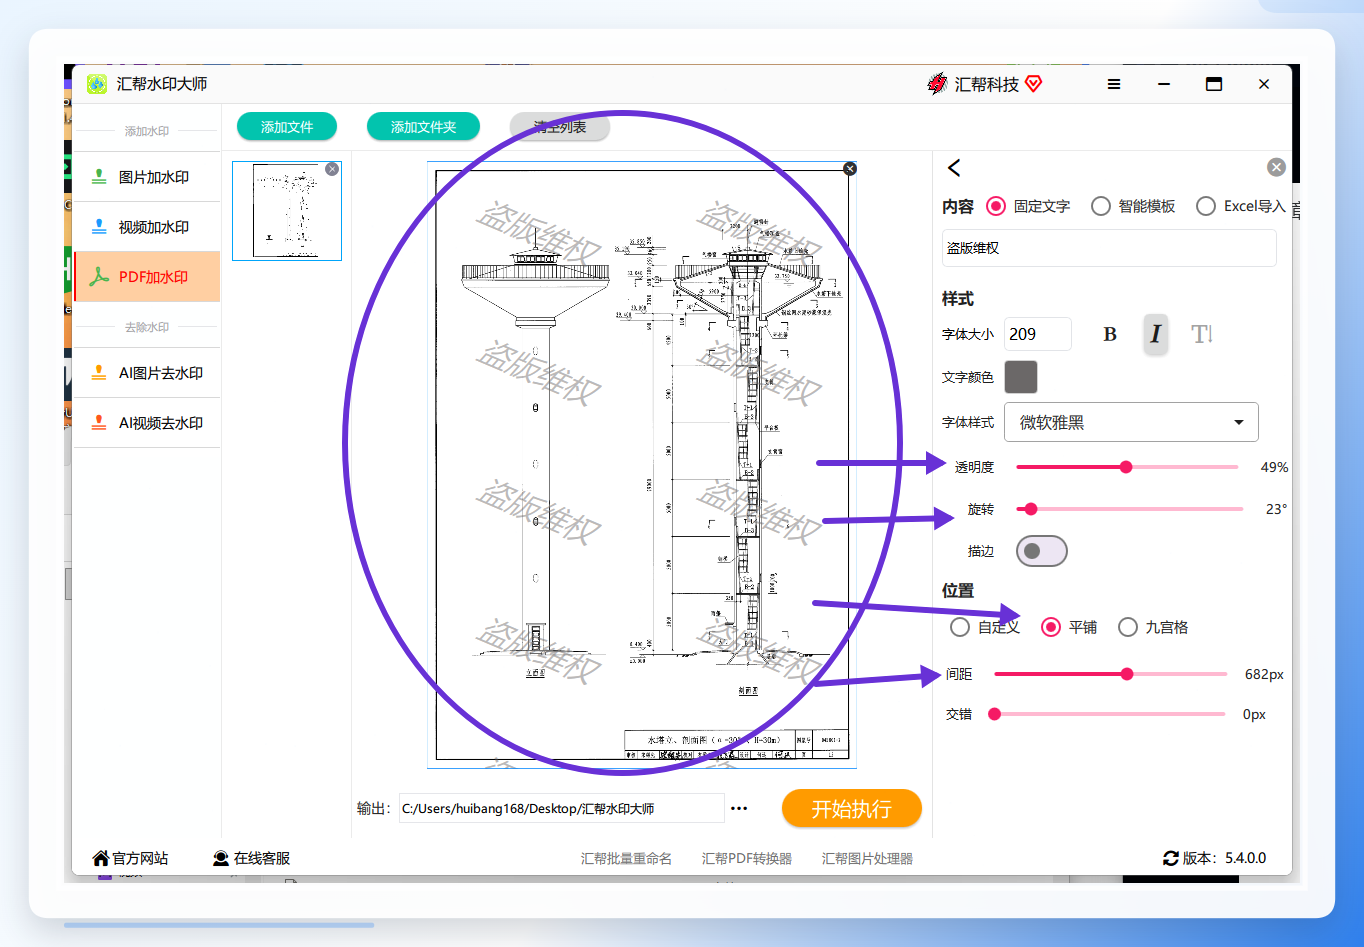This screenshot has width=1364, height=947.
Task: Open the 汇帮PDF转换器 link
Action: (x=747, y=858)
